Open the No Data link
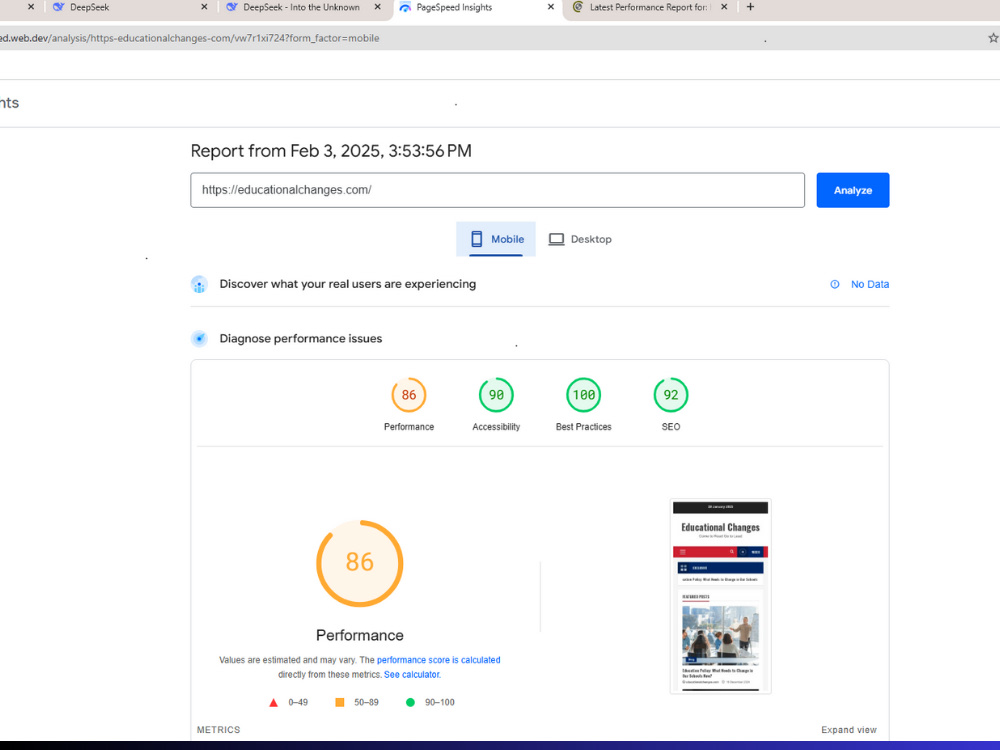Screen dimensions: 1000x750 click(x=870, y=284)
